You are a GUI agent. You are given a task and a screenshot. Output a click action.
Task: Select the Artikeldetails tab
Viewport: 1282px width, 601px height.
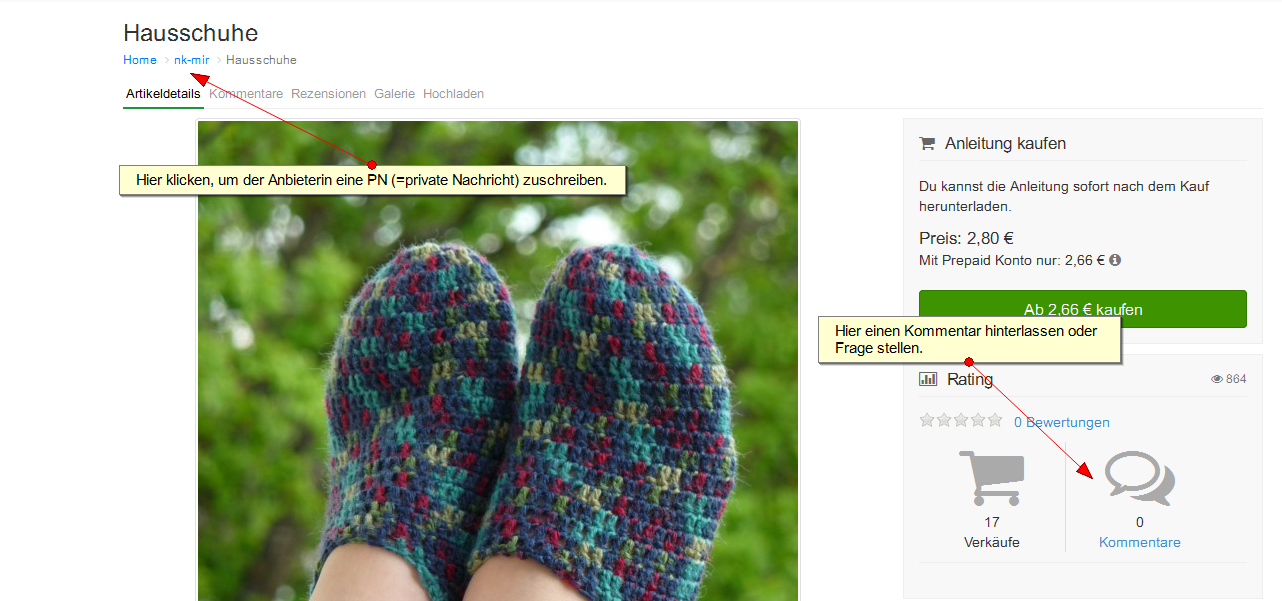(163, 94)
